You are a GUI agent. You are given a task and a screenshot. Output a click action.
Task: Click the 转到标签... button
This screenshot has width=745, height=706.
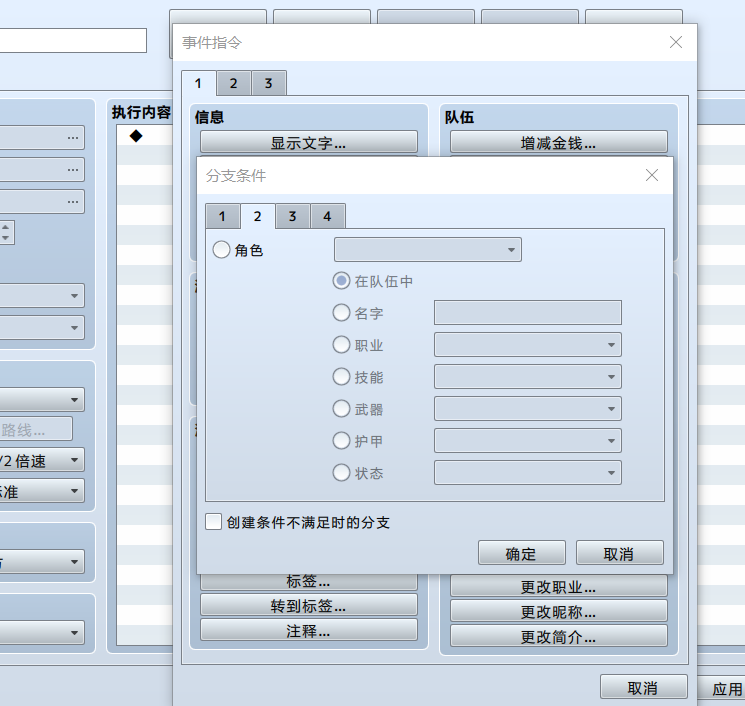[x=309, y=605]
